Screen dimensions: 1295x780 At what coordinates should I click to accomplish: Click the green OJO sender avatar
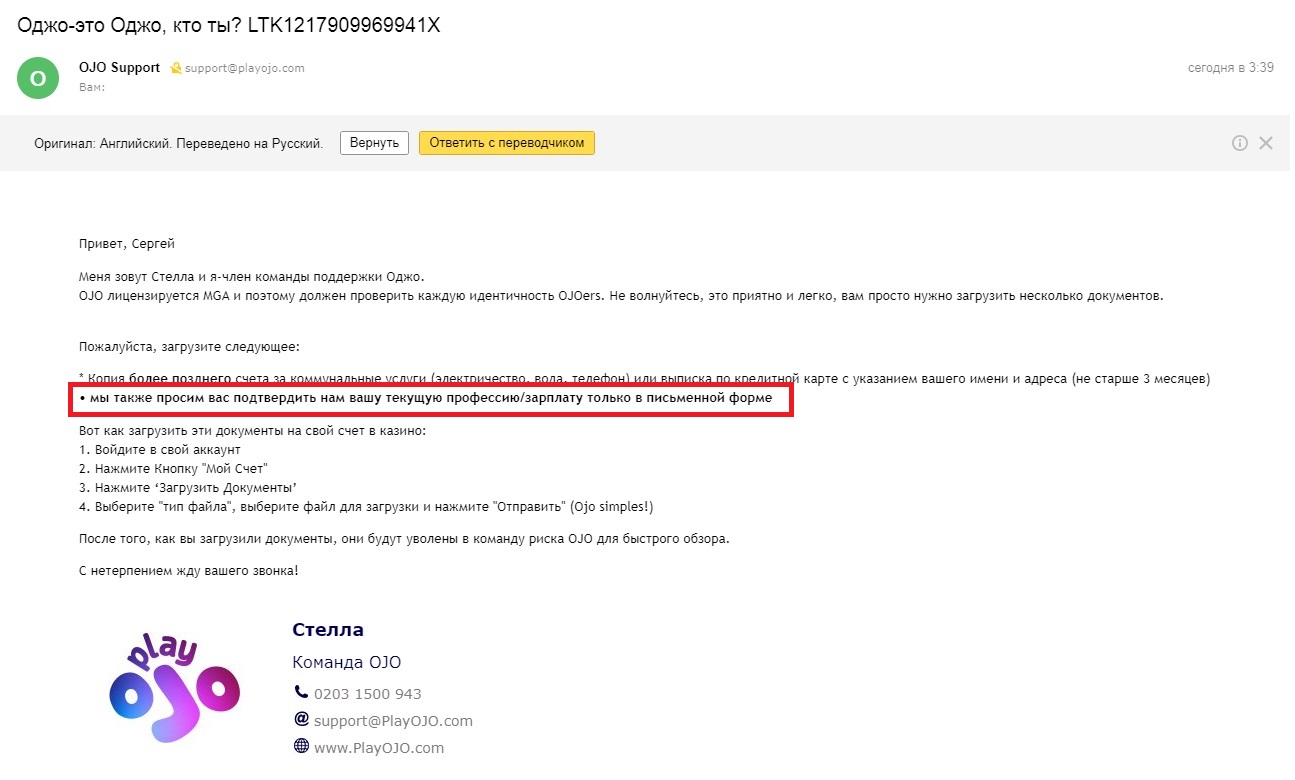coord(37,78)
